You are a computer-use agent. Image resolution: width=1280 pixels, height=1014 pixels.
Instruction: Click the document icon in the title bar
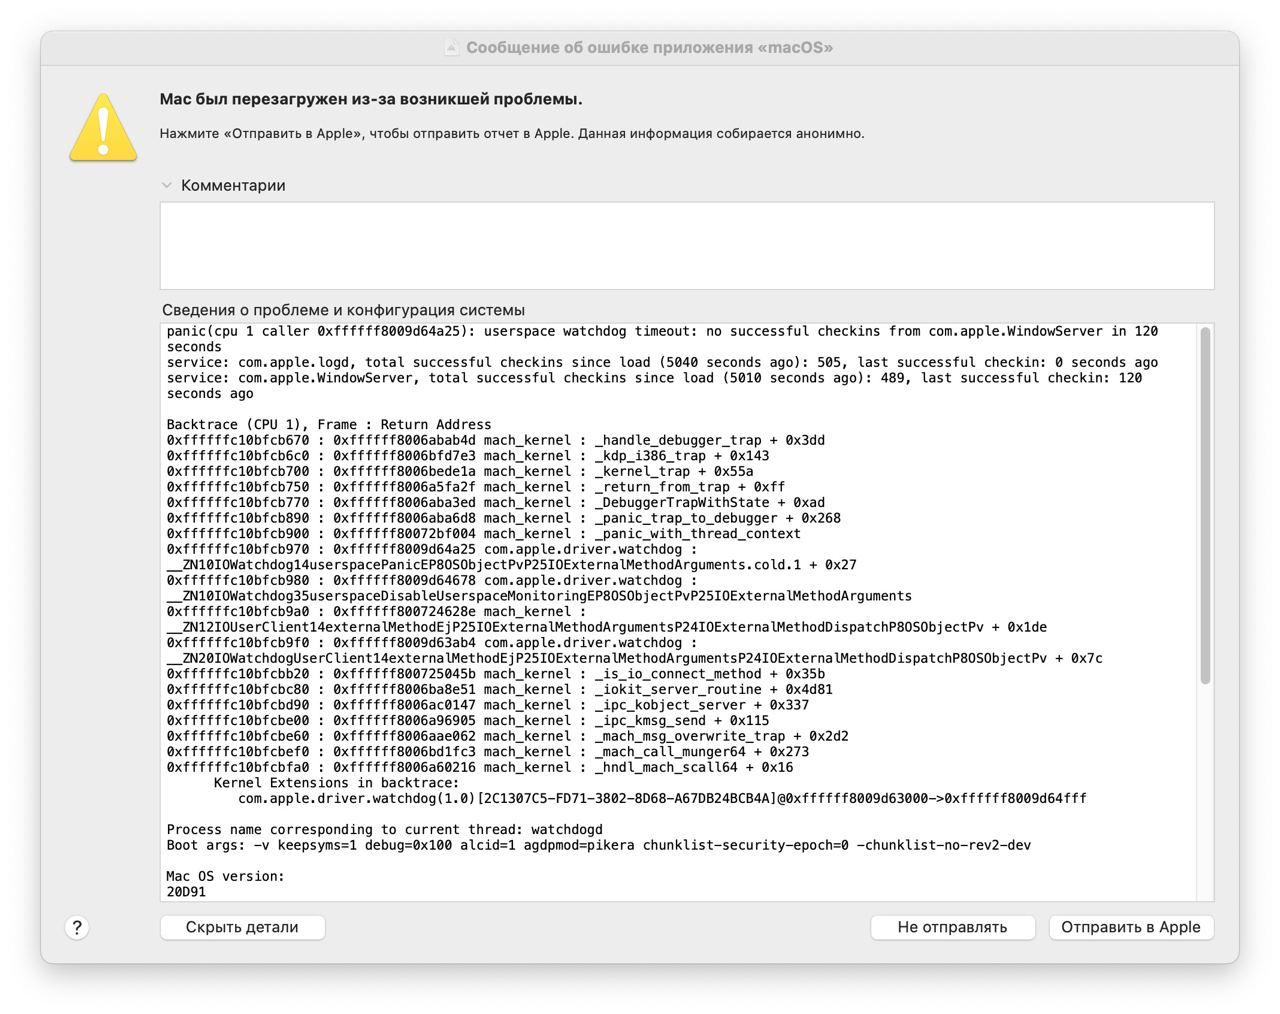pyautogui.click(x=452, y=48)
